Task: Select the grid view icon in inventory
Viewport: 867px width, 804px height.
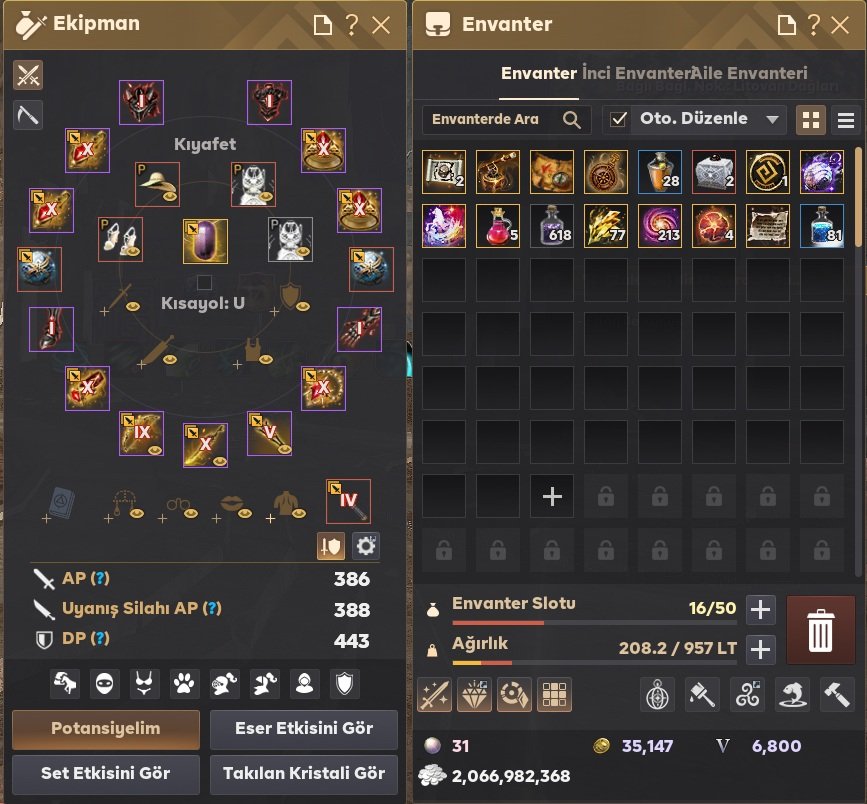Action: tap(811, 120)
